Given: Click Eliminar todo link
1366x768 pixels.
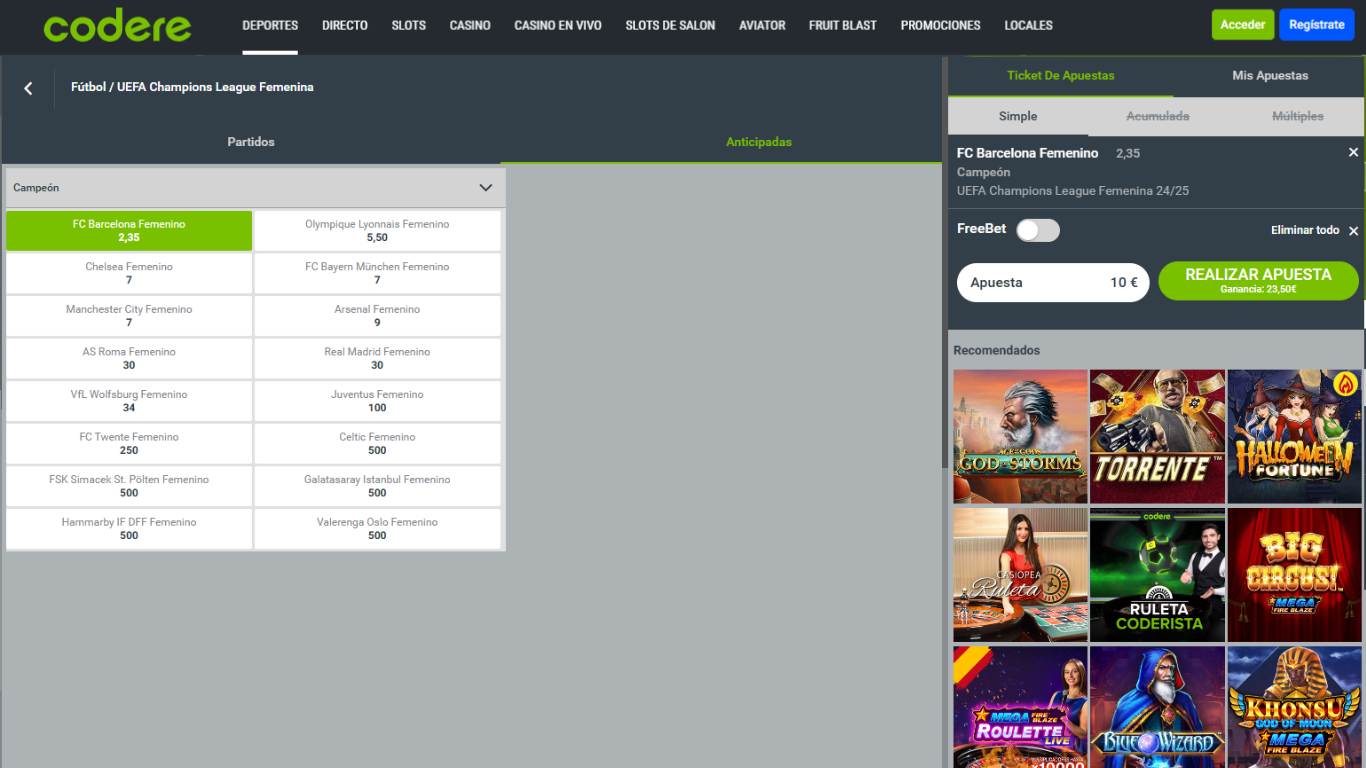Looking at the screenshot, I should tap(1305, 230).
